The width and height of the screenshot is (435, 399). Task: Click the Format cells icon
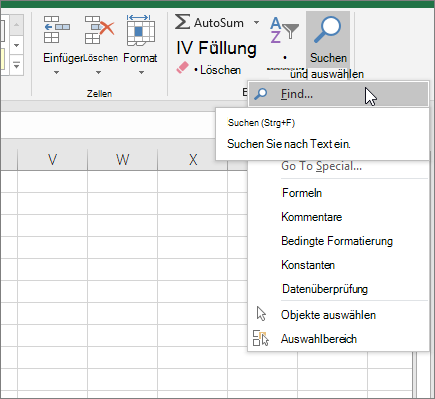140,30
